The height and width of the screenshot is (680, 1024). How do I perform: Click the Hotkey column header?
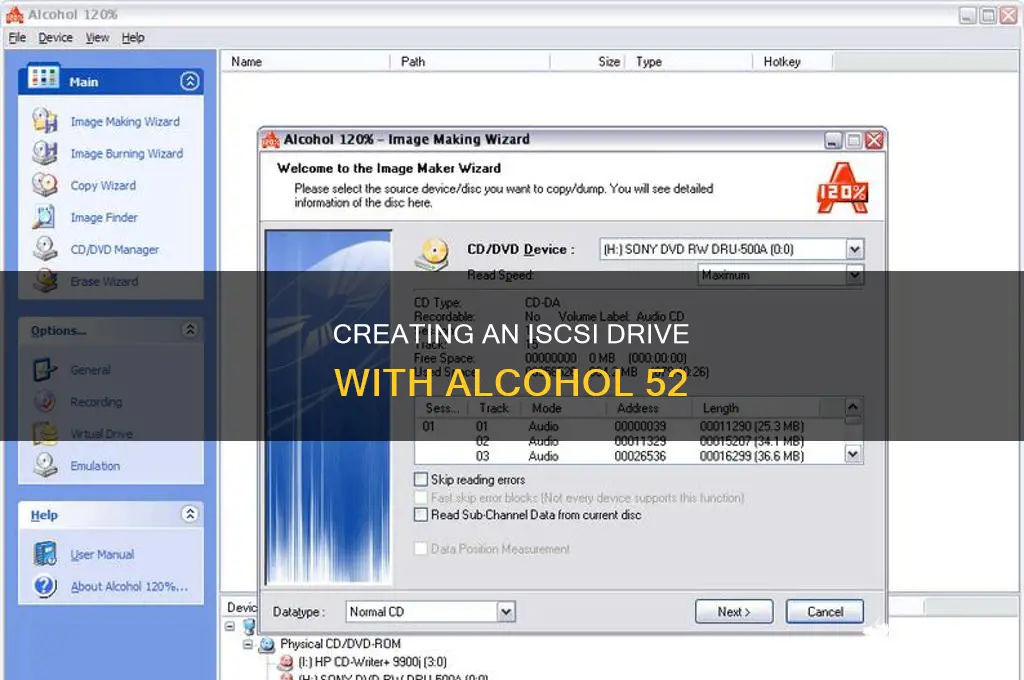click(x=792, y=61)
